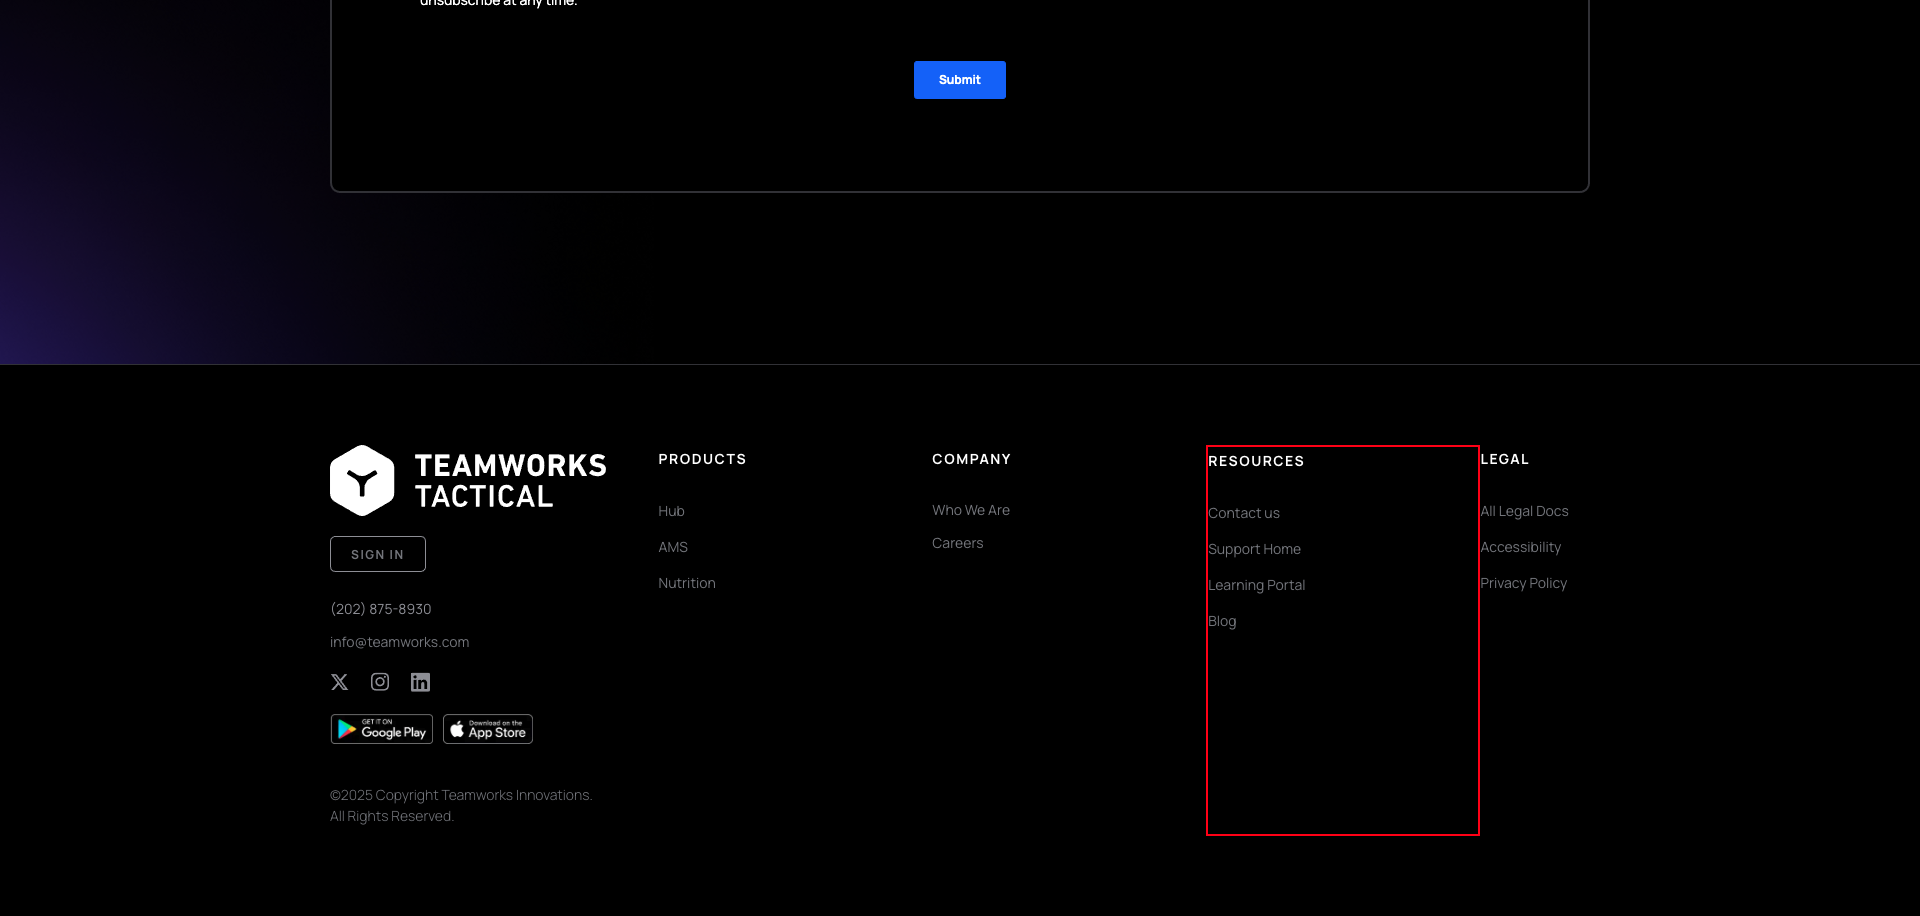Email info@teamworks.com
Viewport: 1920px width, 916px height.
[x=399, y=641]
